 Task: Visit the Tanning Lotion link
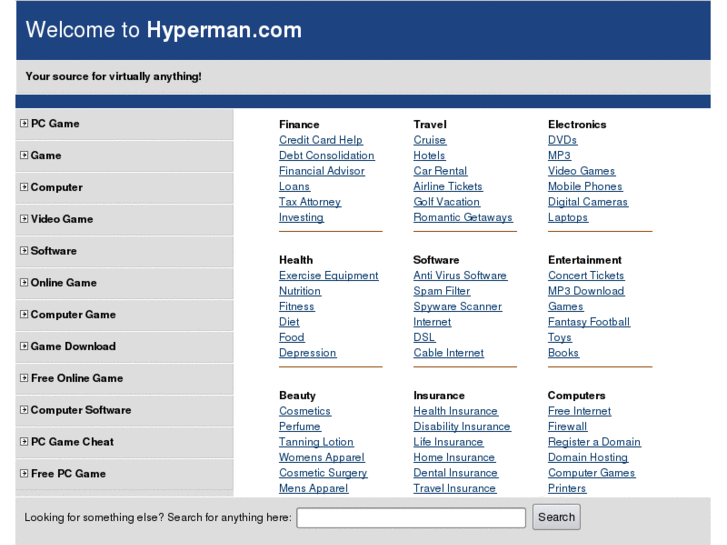(316, 442)
